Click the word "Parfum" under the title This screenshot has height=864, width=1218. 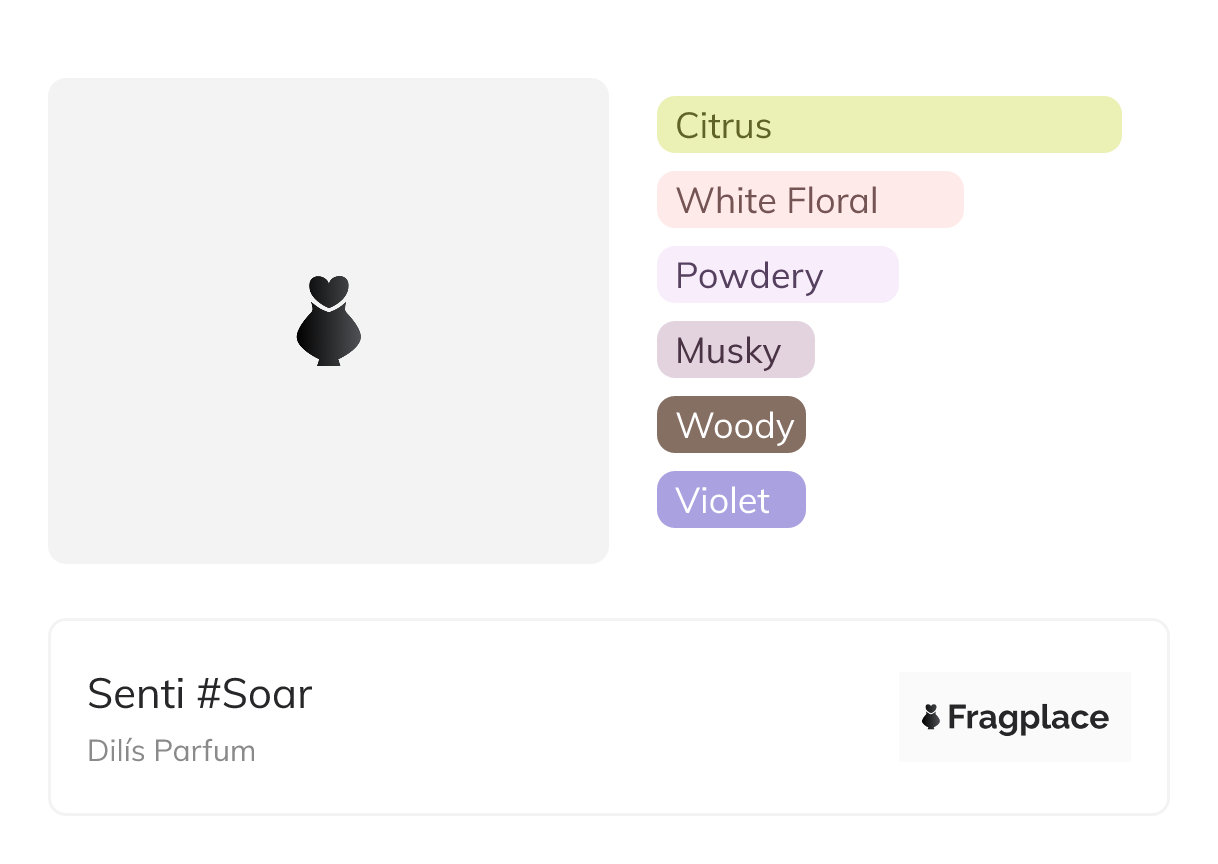click(x=215, y=750)
